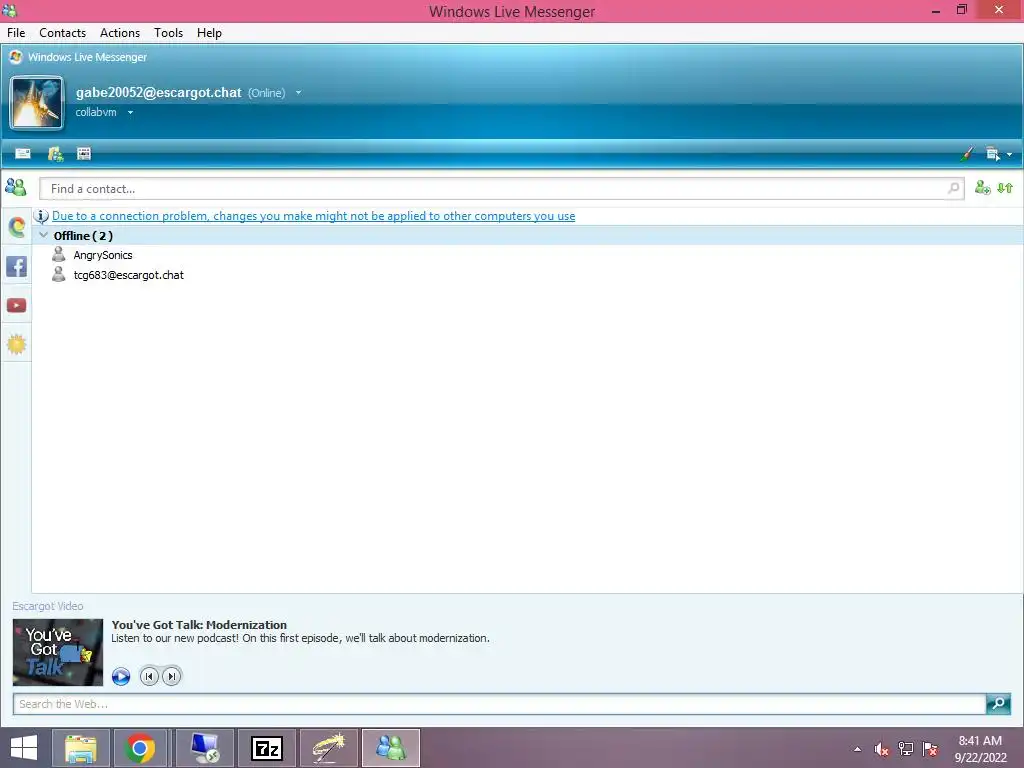This screenshot has width=1024, height=768.
Task: Click the web search magnifier button
Action: (x=998, y=703)
